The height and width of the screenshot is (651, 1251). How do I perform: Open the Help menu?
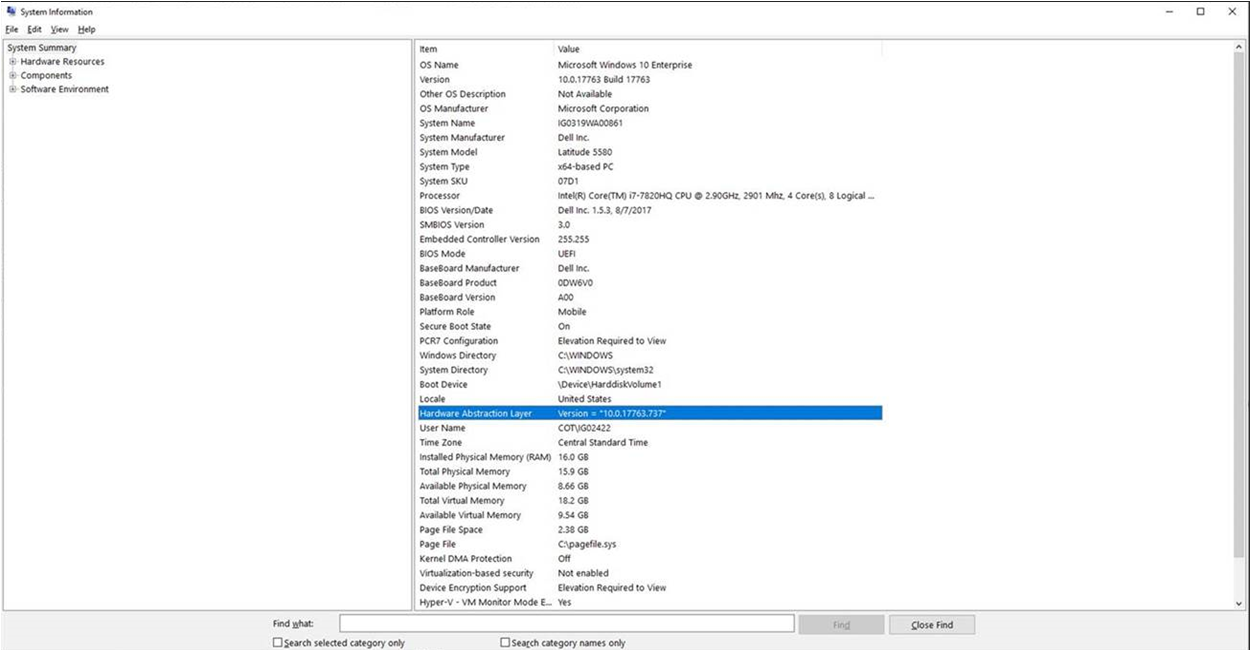click(85, 29)
